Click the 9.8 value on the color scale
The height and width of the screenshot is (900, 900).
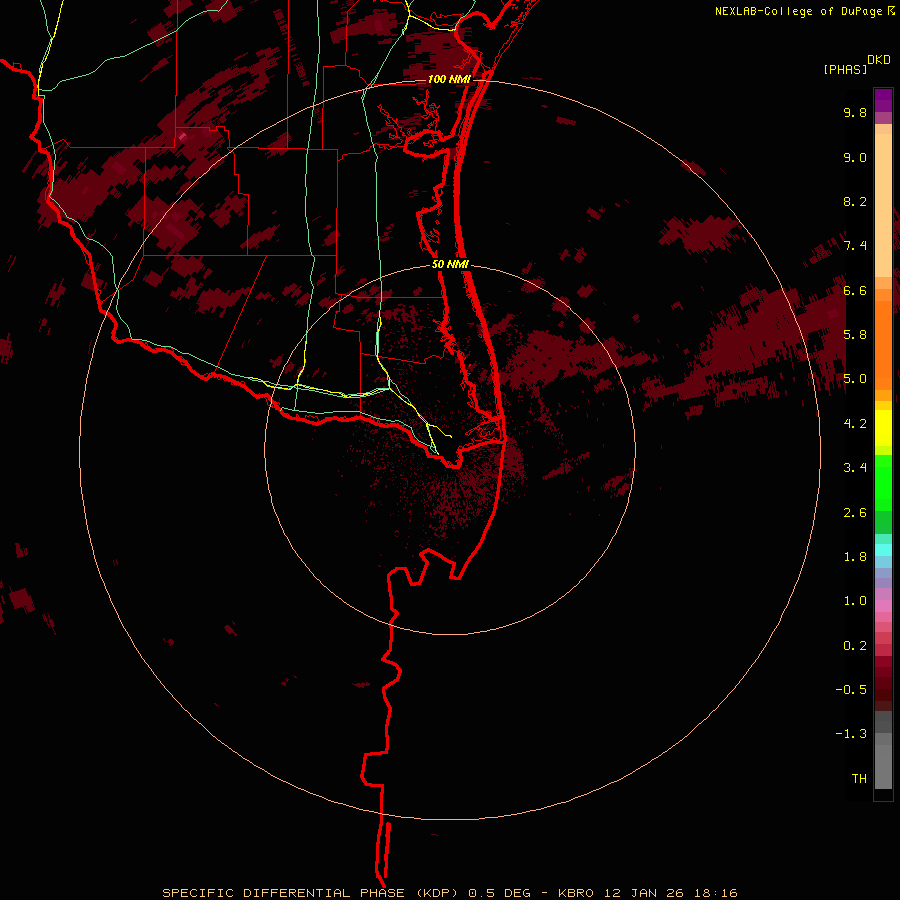click(x=855, y=112)
